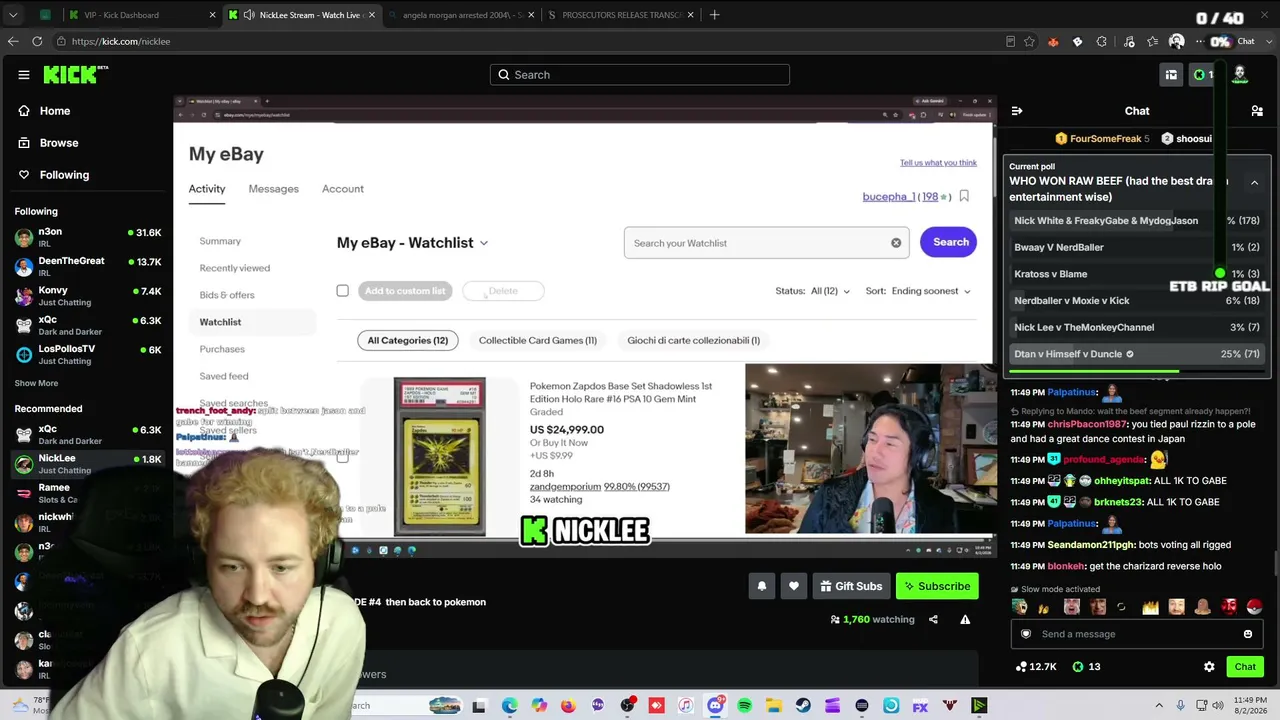Click the green Chat send button
Screen dimensions: 1280x720
coord(1245,667)
